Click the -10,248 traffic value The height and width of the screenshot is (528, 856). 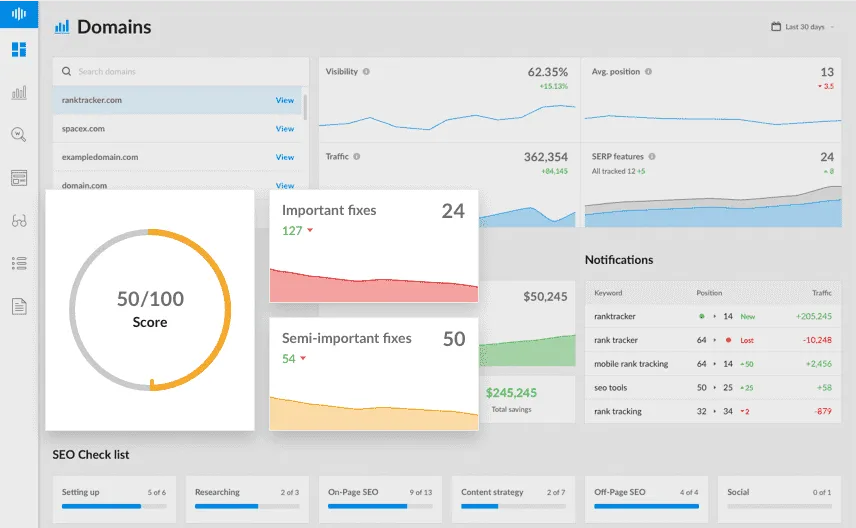pos(817,340)
